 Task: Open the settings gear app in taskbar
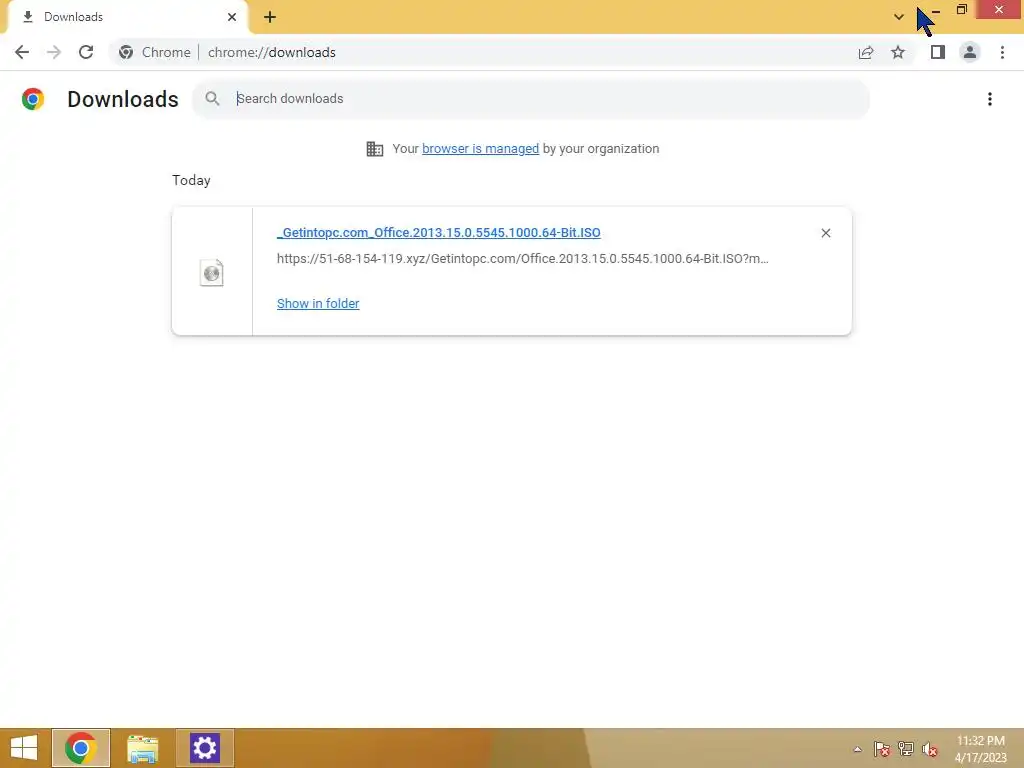204,748
